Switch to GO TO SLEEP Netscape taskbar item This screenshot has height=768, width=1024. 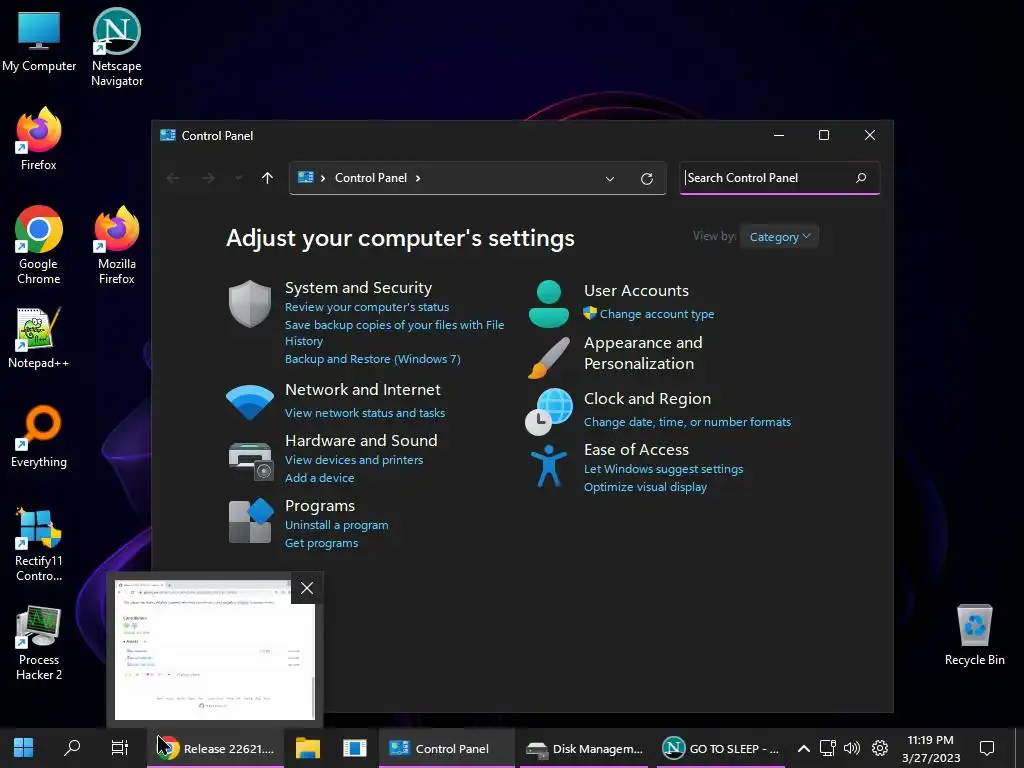click(721, 748)
